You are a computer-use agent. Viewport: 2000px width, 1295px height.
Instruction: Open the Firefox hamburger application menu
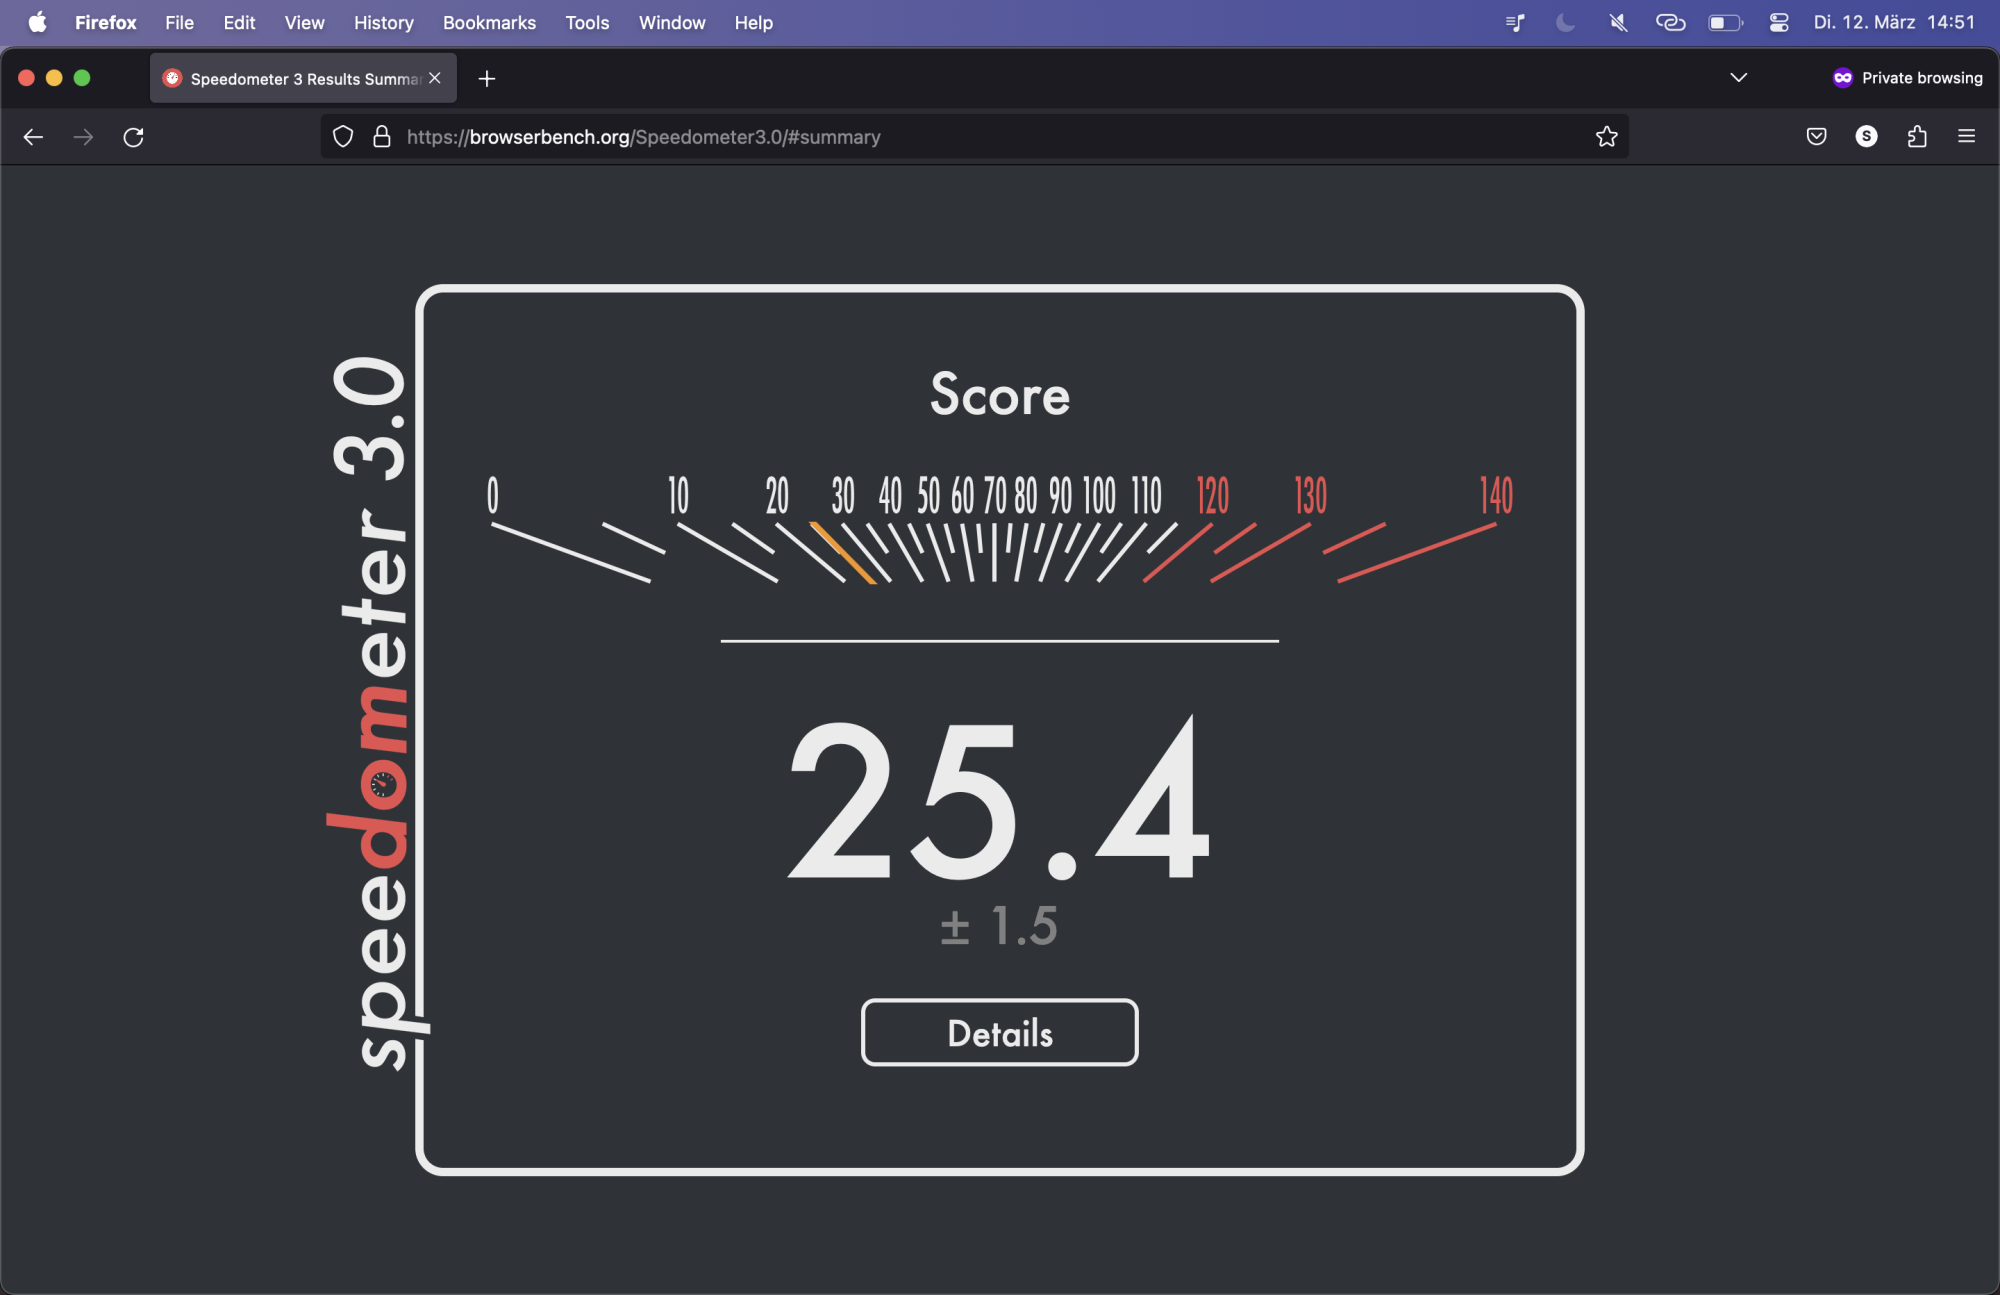(1966, 137)
